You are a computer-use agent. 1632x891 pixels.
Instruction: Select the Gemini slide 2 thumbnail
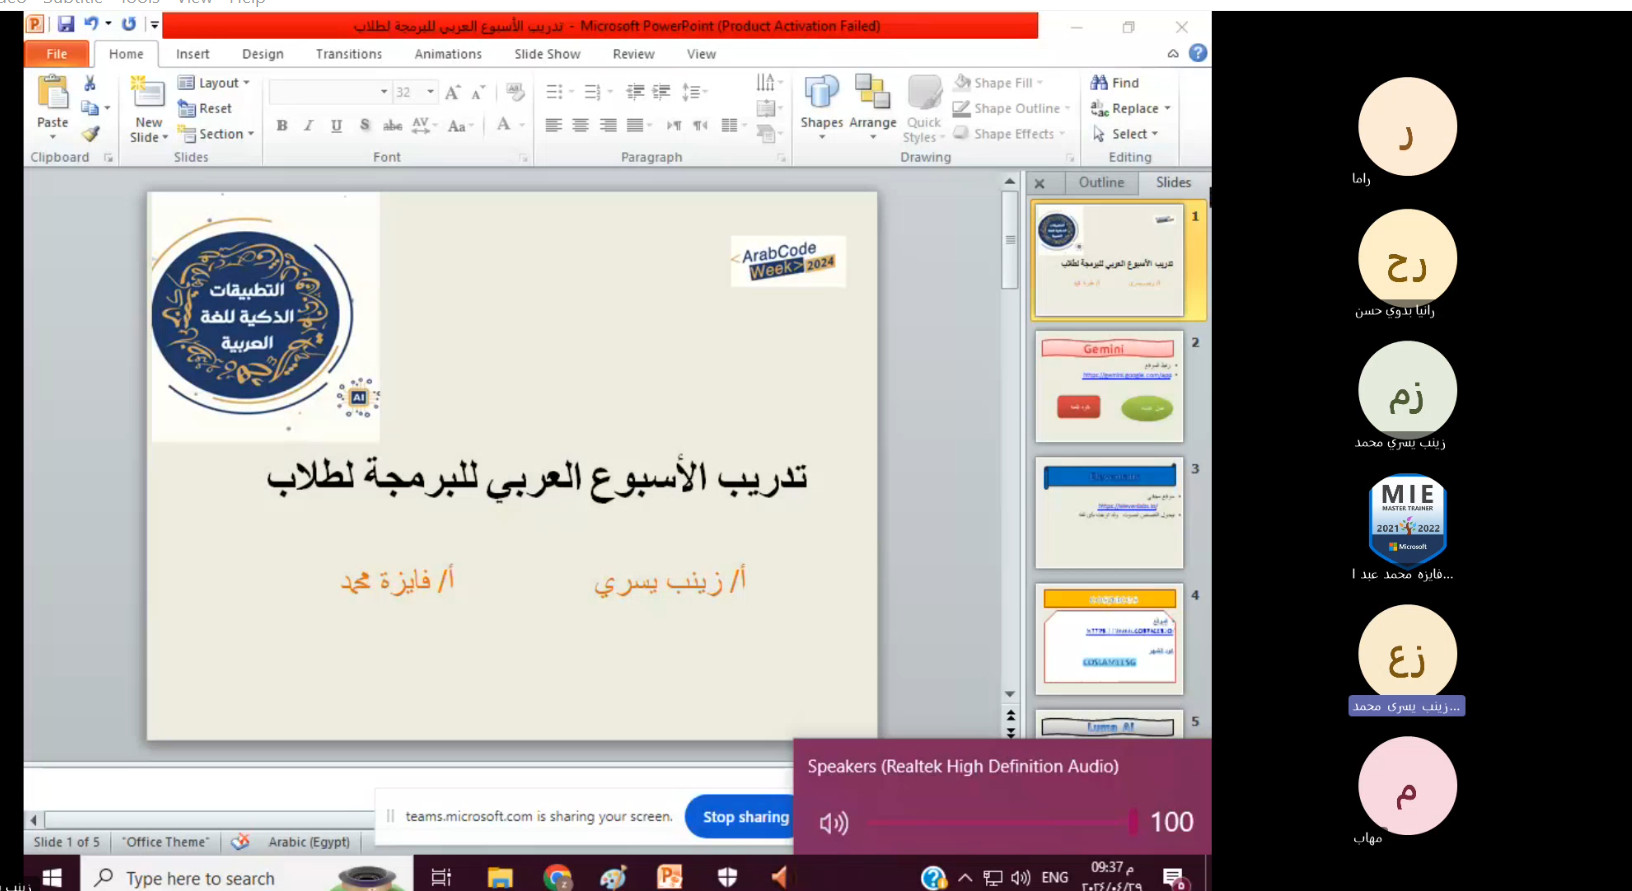(x=1109, y=387)
